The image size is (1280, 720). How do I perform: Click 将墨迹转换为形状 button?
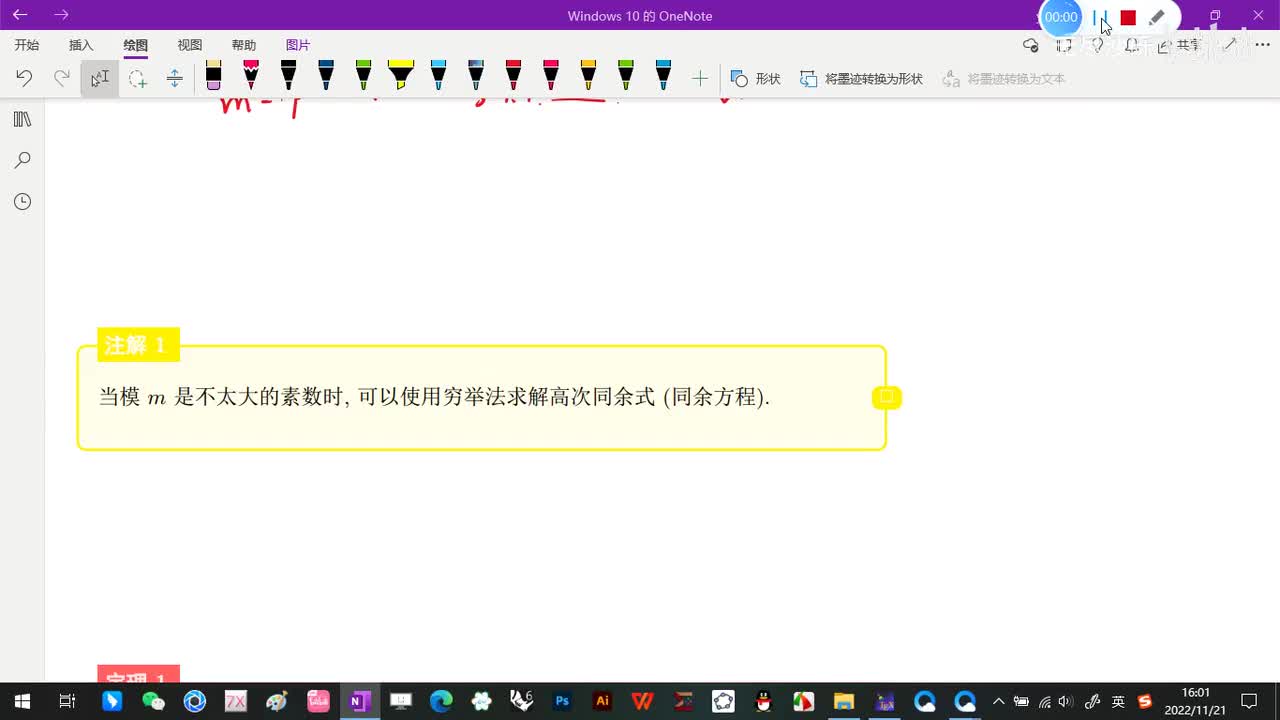pos(861,78)
